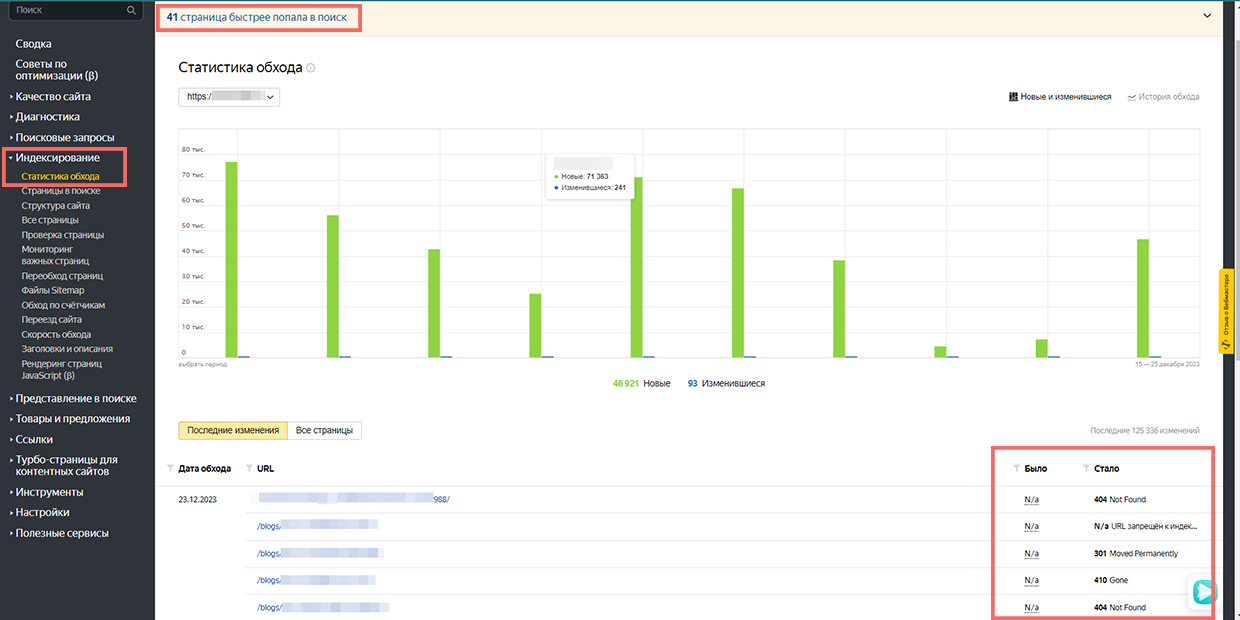Open Переобход страниц in the sidebar
This screenshot has width=1240, height=620.
(x=63, y=275)
